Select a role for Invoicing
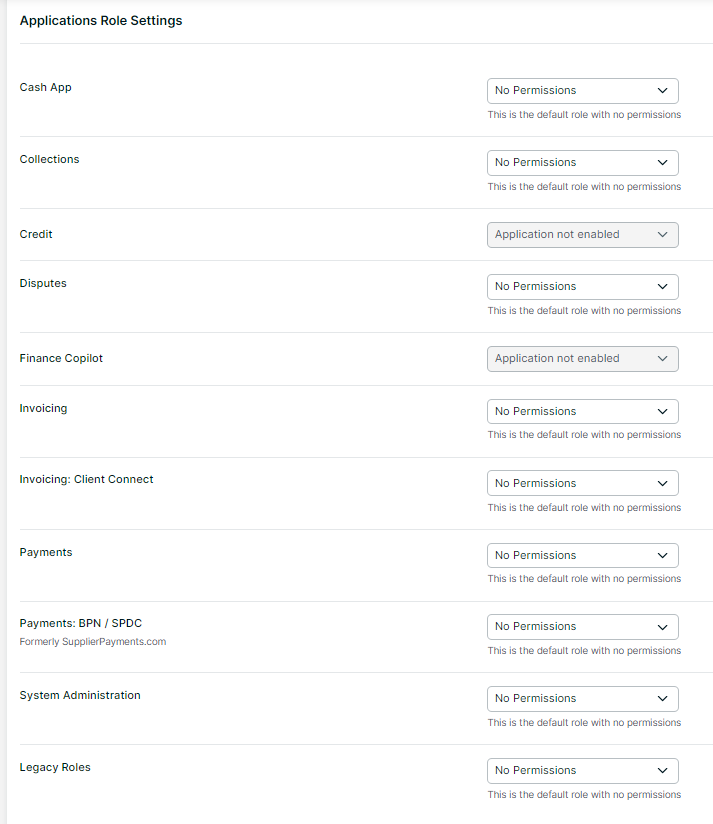Screen dimensions: 713x824 582,412
